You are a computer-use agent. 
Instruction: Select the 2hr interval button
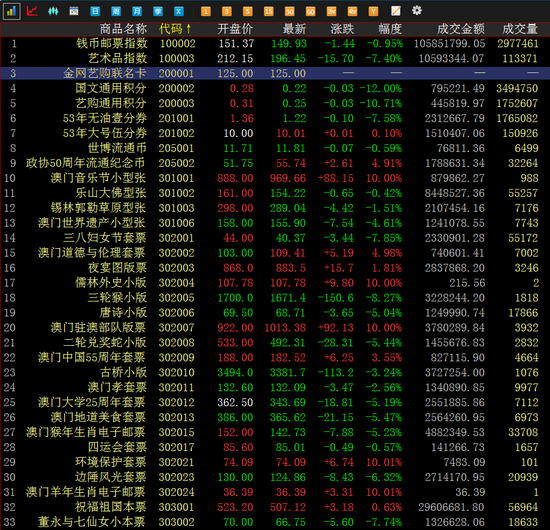[331, 12]
